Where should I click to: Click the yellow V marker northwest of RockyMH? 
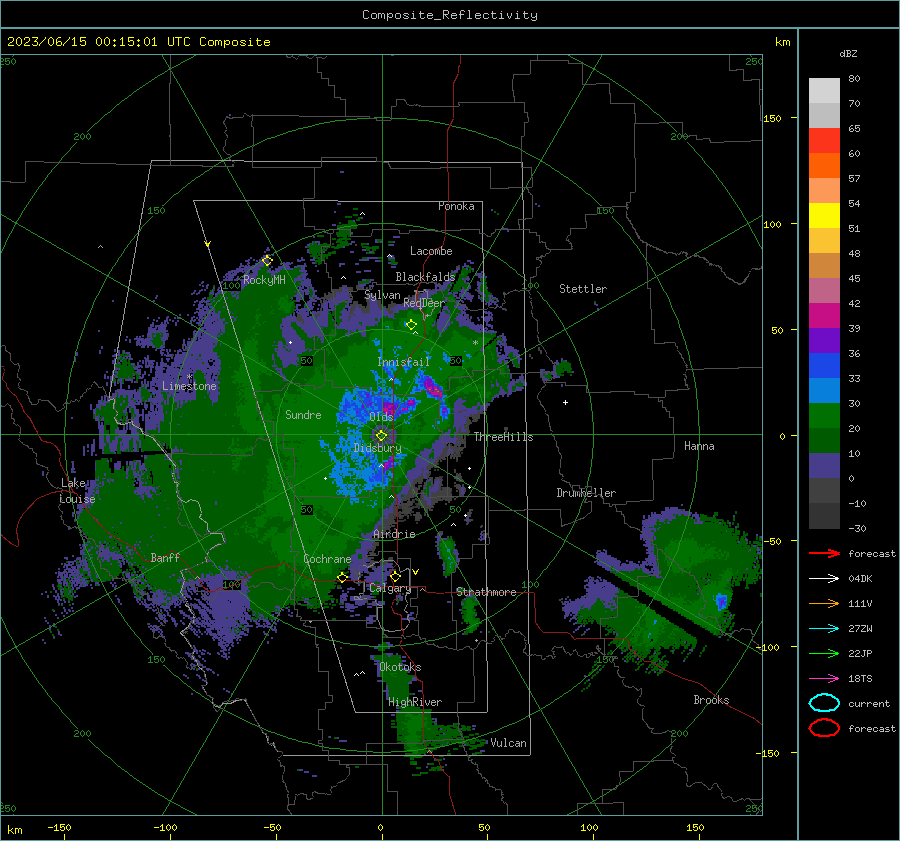(x=207, y=244)
